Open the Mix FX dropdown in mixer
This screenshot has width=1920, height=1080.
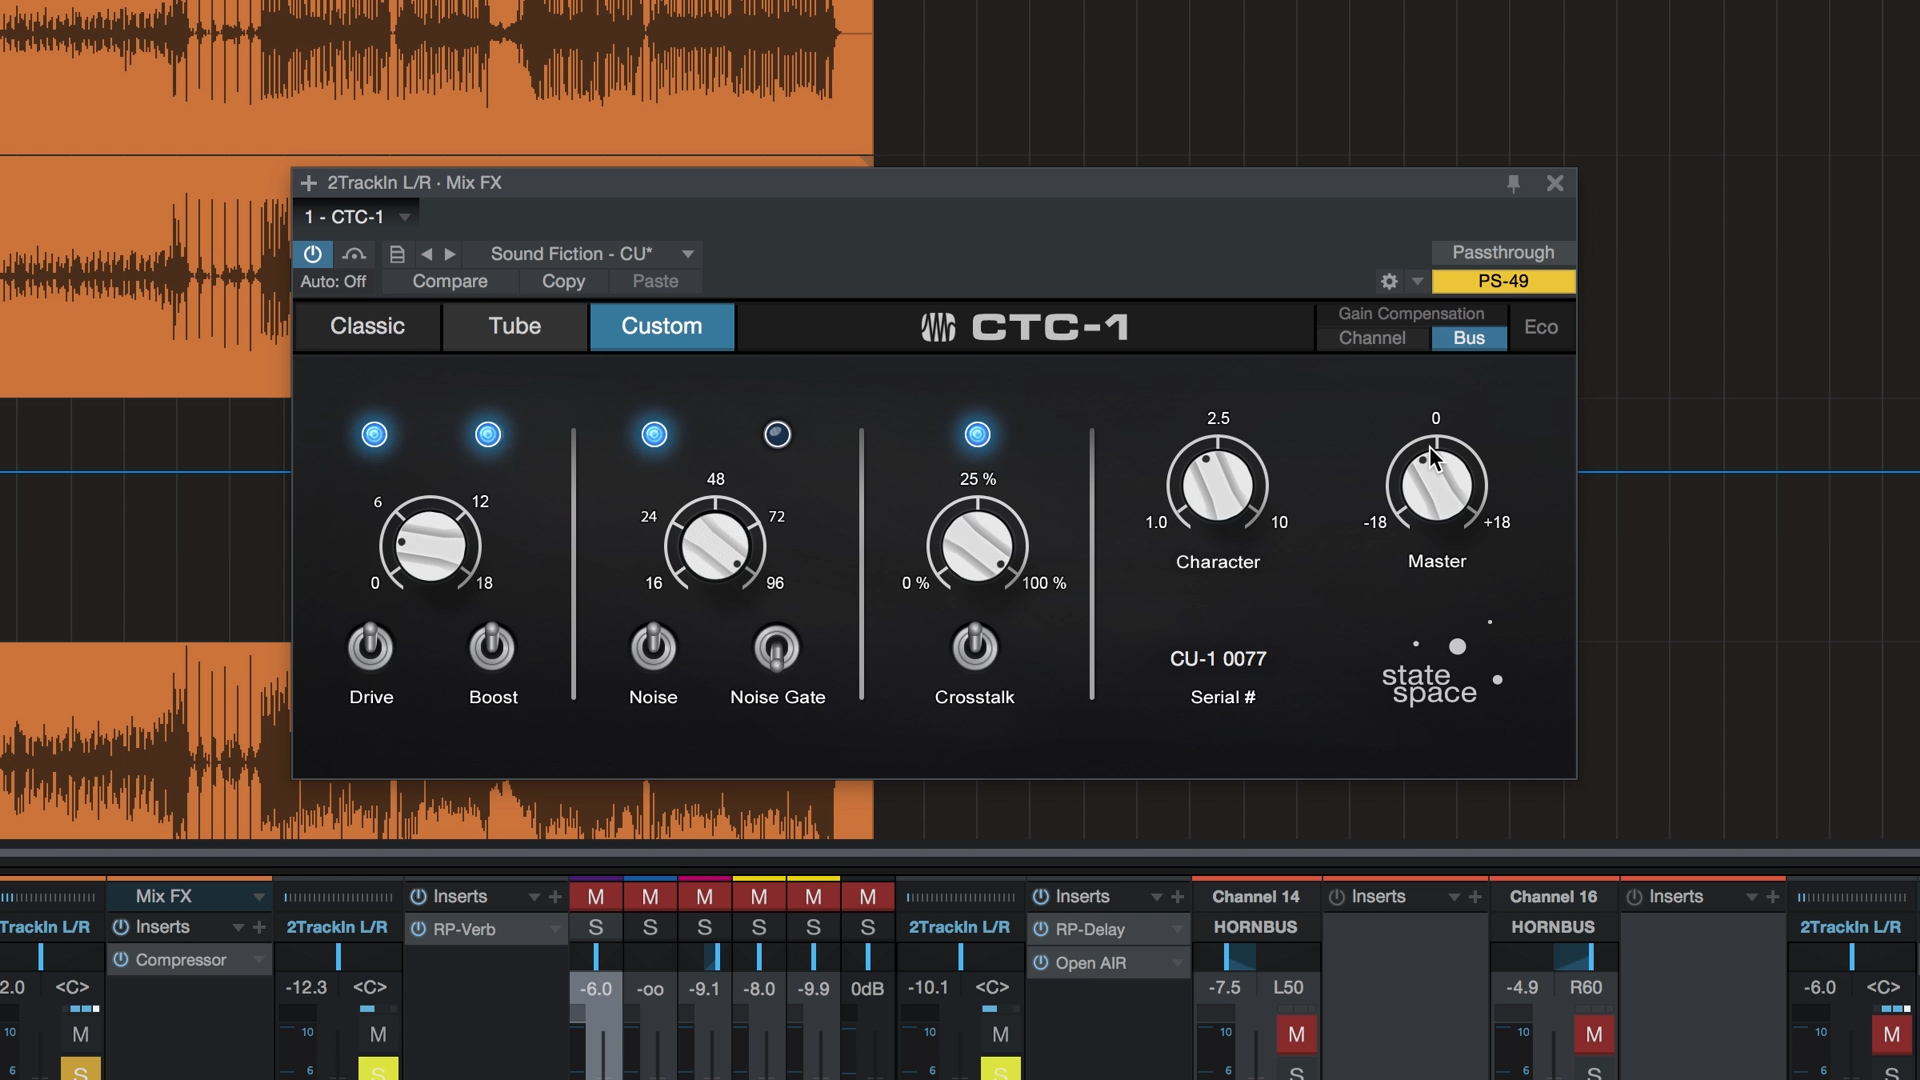pos(259,897)
